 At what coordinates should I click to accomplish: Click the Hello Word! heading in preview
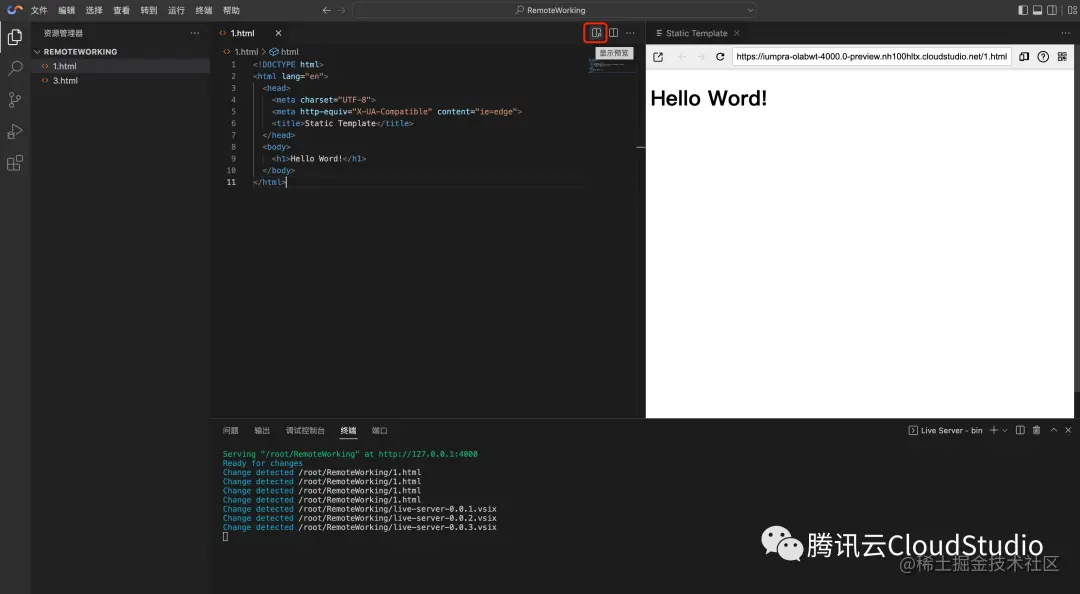(709, 99)
